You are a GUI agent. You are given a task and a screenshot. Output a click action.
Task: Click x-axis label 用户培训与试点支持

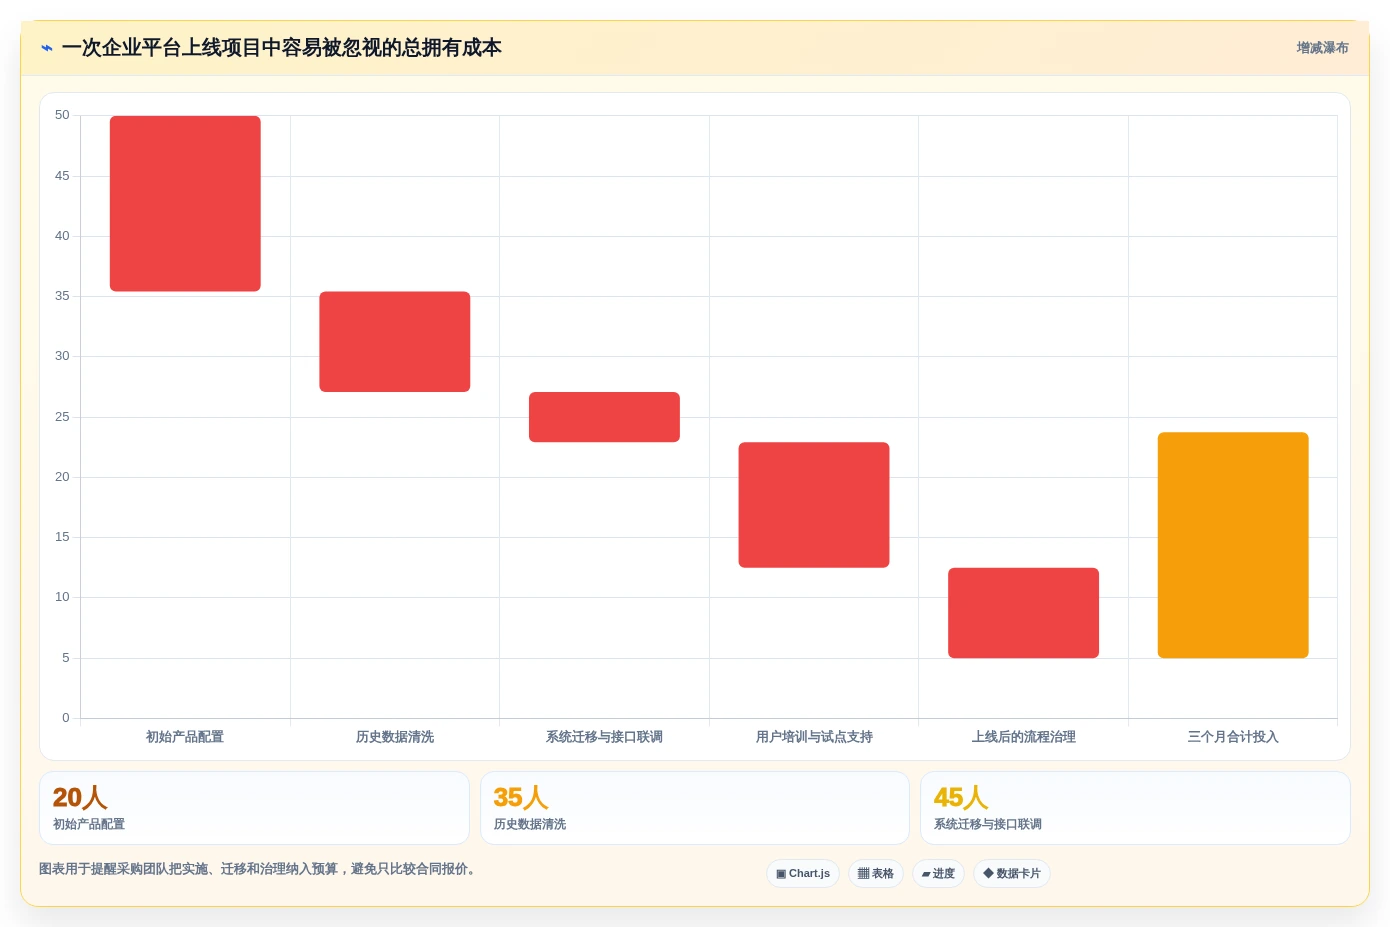pyautogui.click(x=814, y=737)
